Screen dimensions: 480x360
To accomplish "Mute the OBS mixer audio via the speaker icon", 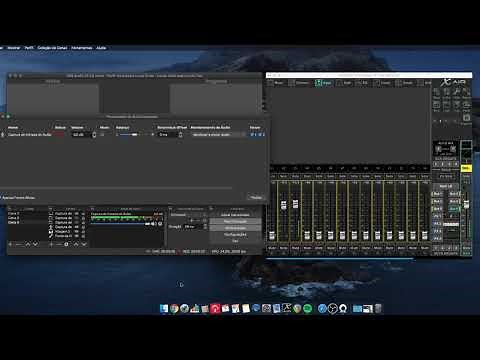I will [x=154, y=224].
